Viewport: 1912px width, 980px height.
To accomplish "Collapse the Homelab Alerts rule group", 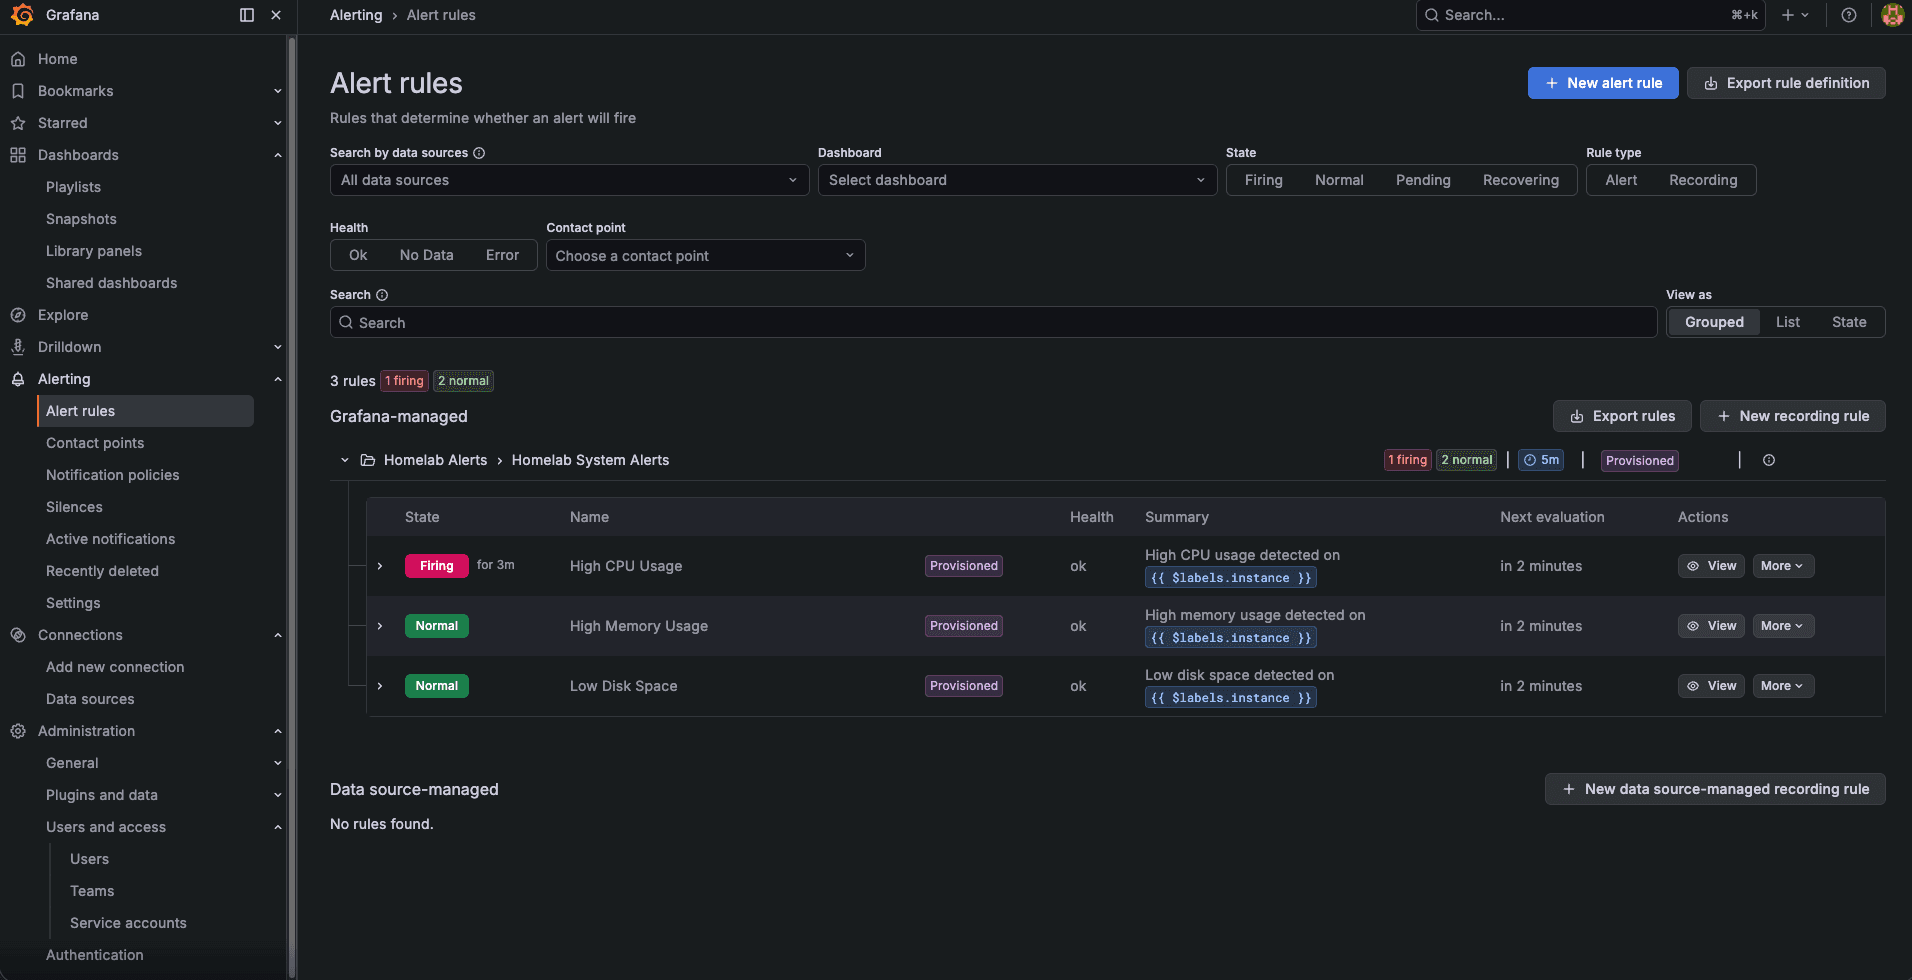I will pos(345,460).
